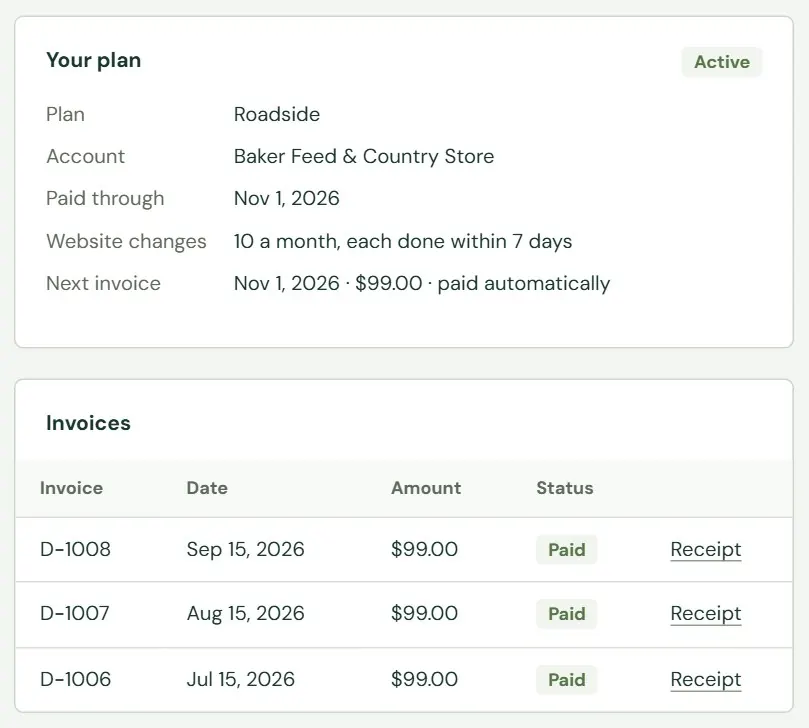Click the Account label
The width and height of the screenshot is (809, 728).
point(86,156)
